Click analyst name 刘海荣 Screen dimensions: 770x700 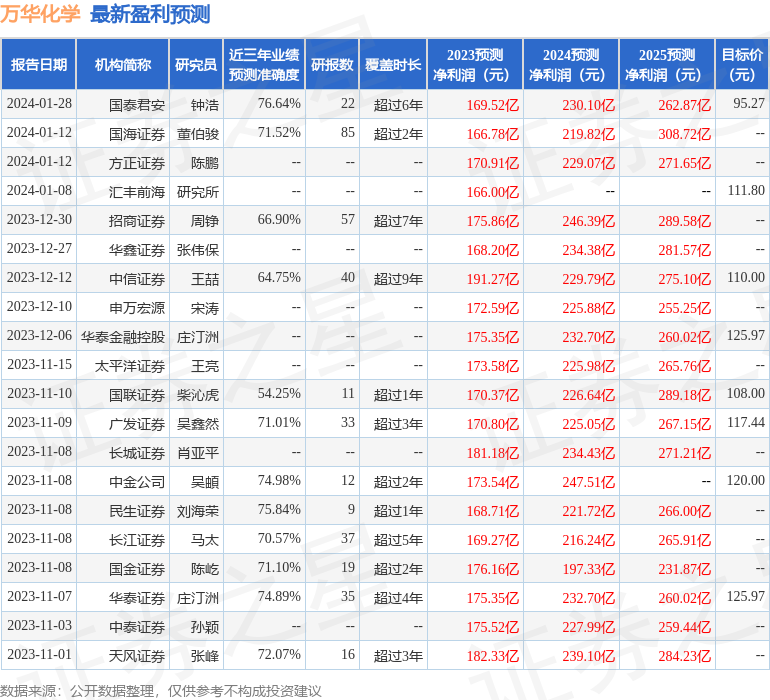(x=198, y=510)
